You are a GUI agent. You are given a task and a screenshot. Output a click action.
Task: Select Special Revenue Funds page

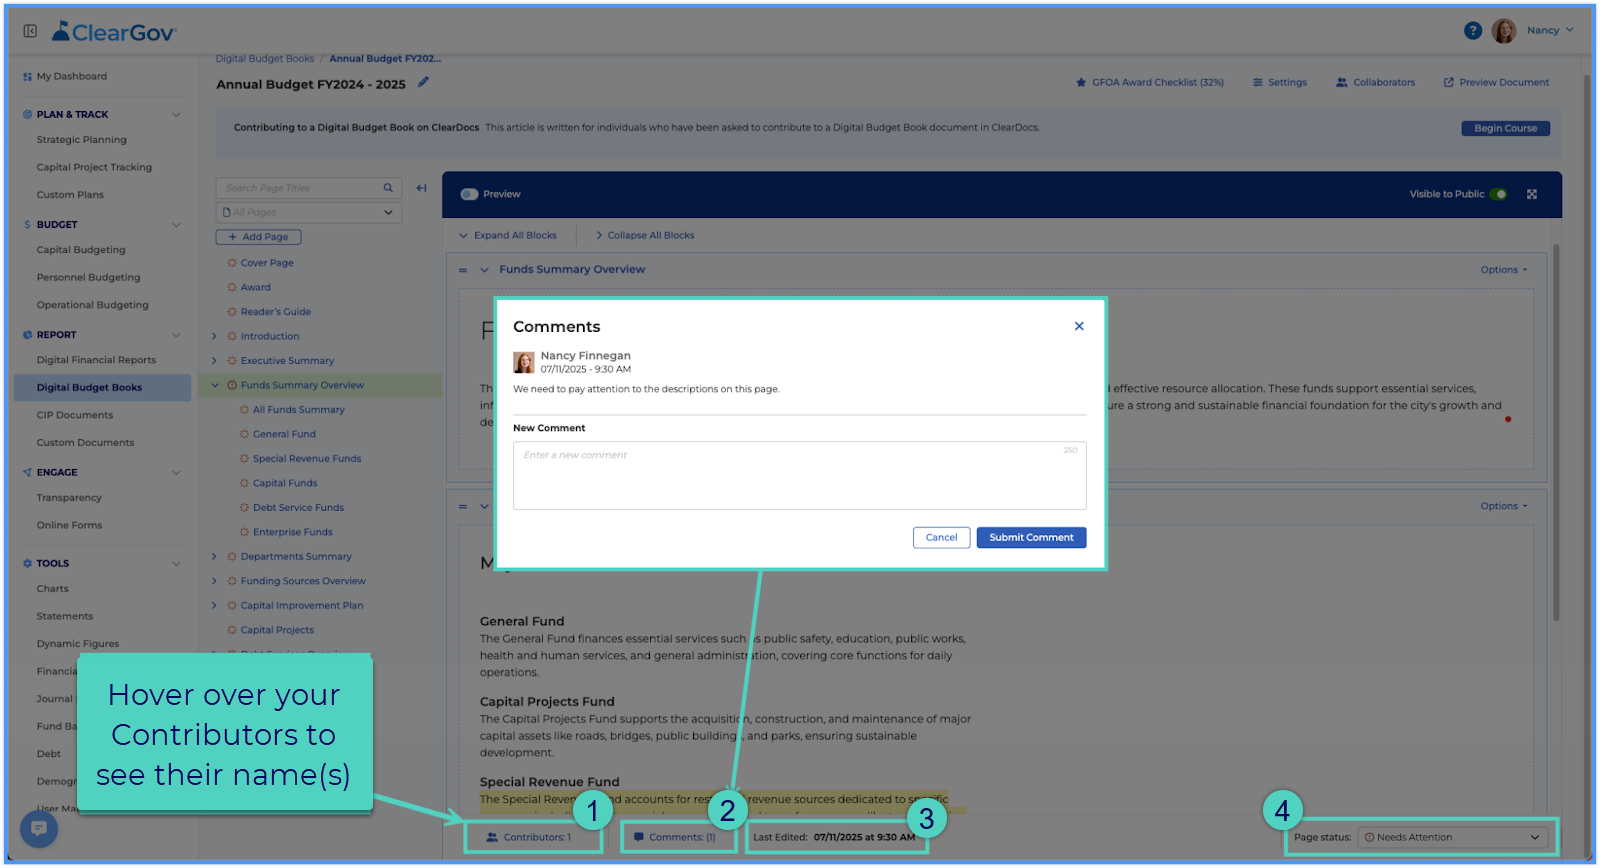click(307, 459)
